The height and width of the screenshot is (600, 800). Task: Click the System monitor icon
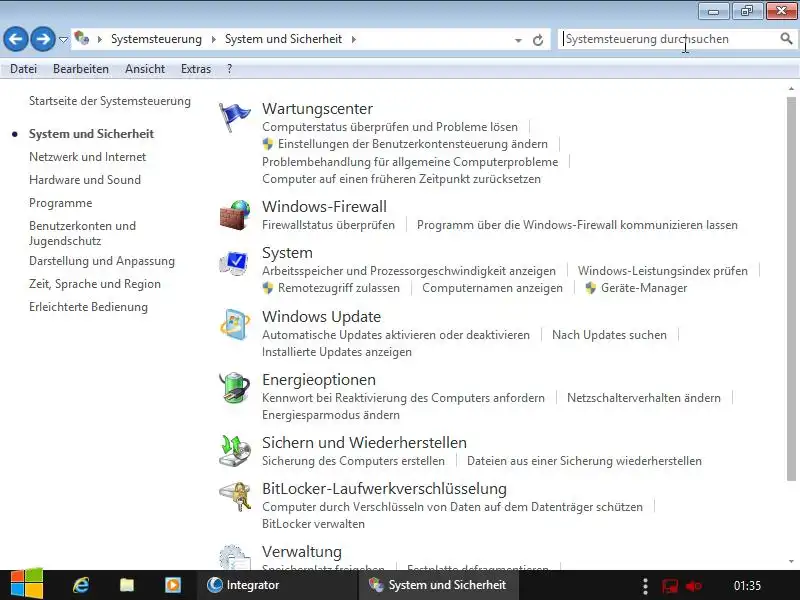pyautogui.click(x=234, y=263)
